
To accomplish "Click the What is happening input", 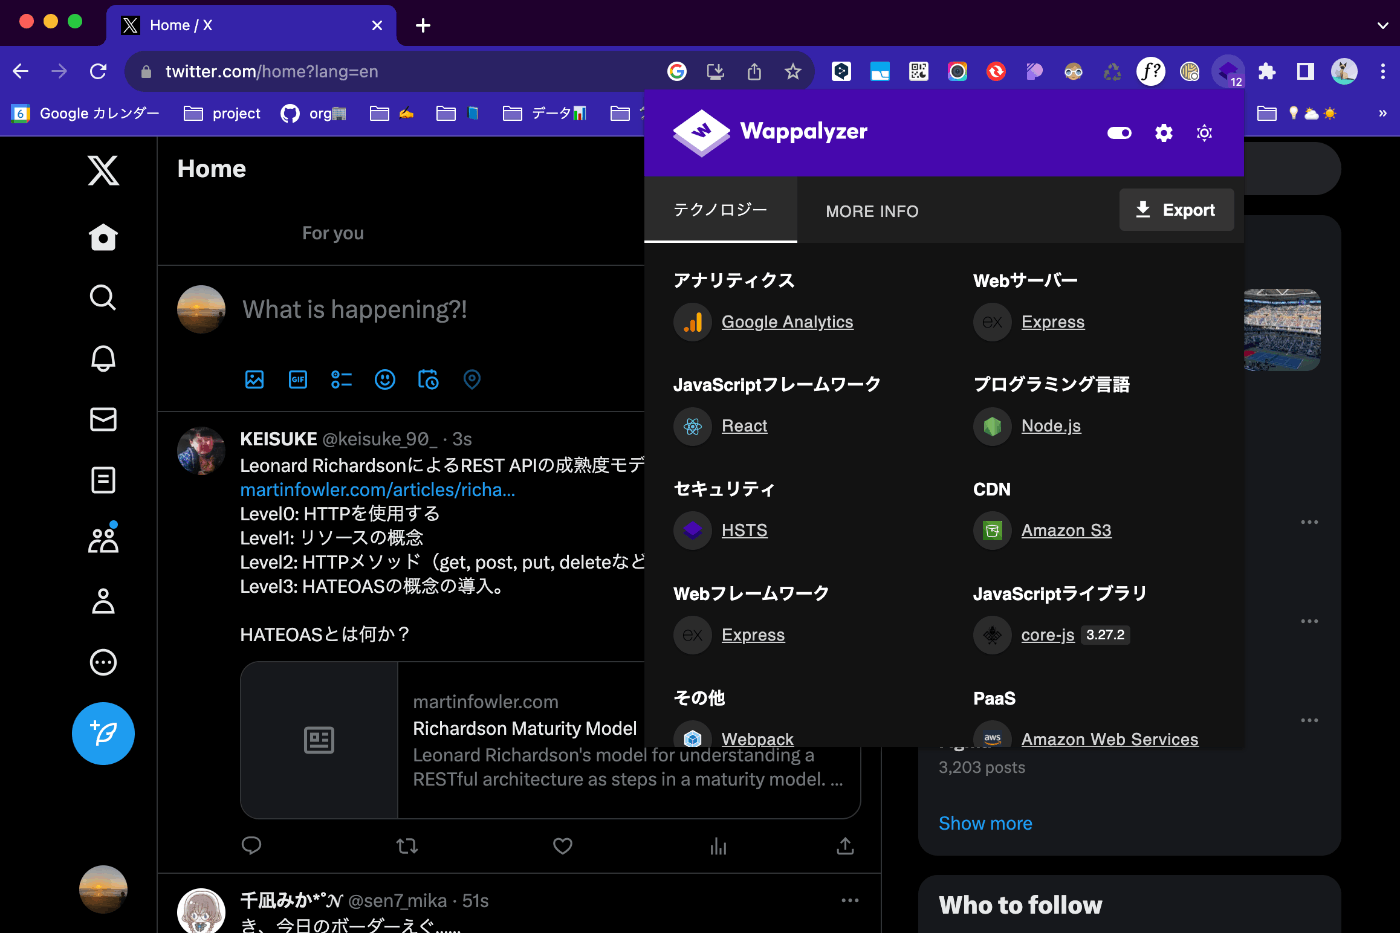I will (355, 310).
